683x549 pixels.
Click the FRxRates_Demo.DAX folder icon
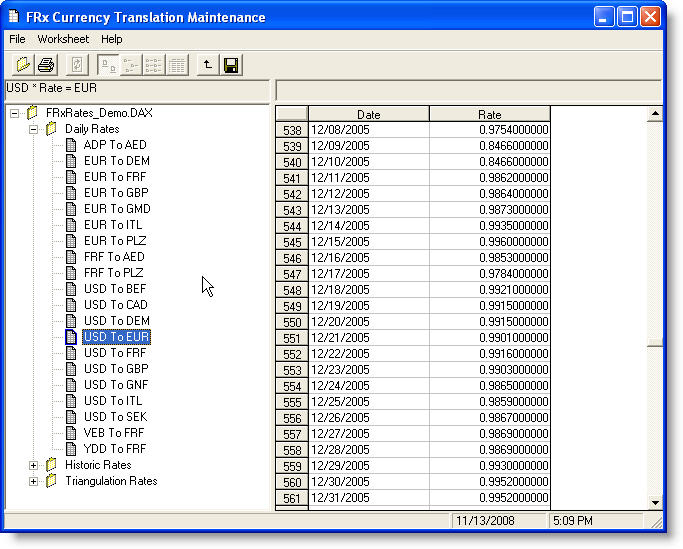click(x=32, y=113)
